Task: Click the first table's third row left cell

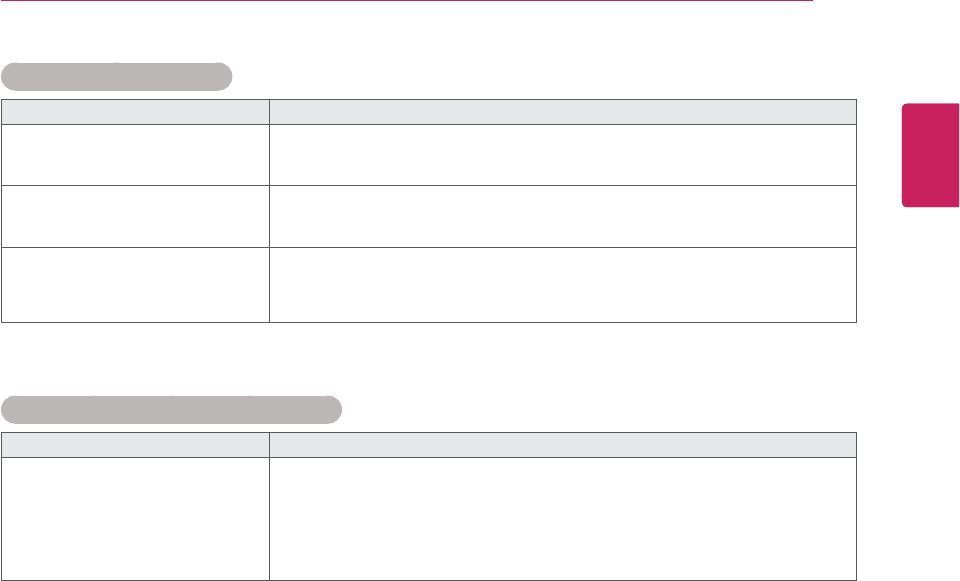Action: pos(135,284)
